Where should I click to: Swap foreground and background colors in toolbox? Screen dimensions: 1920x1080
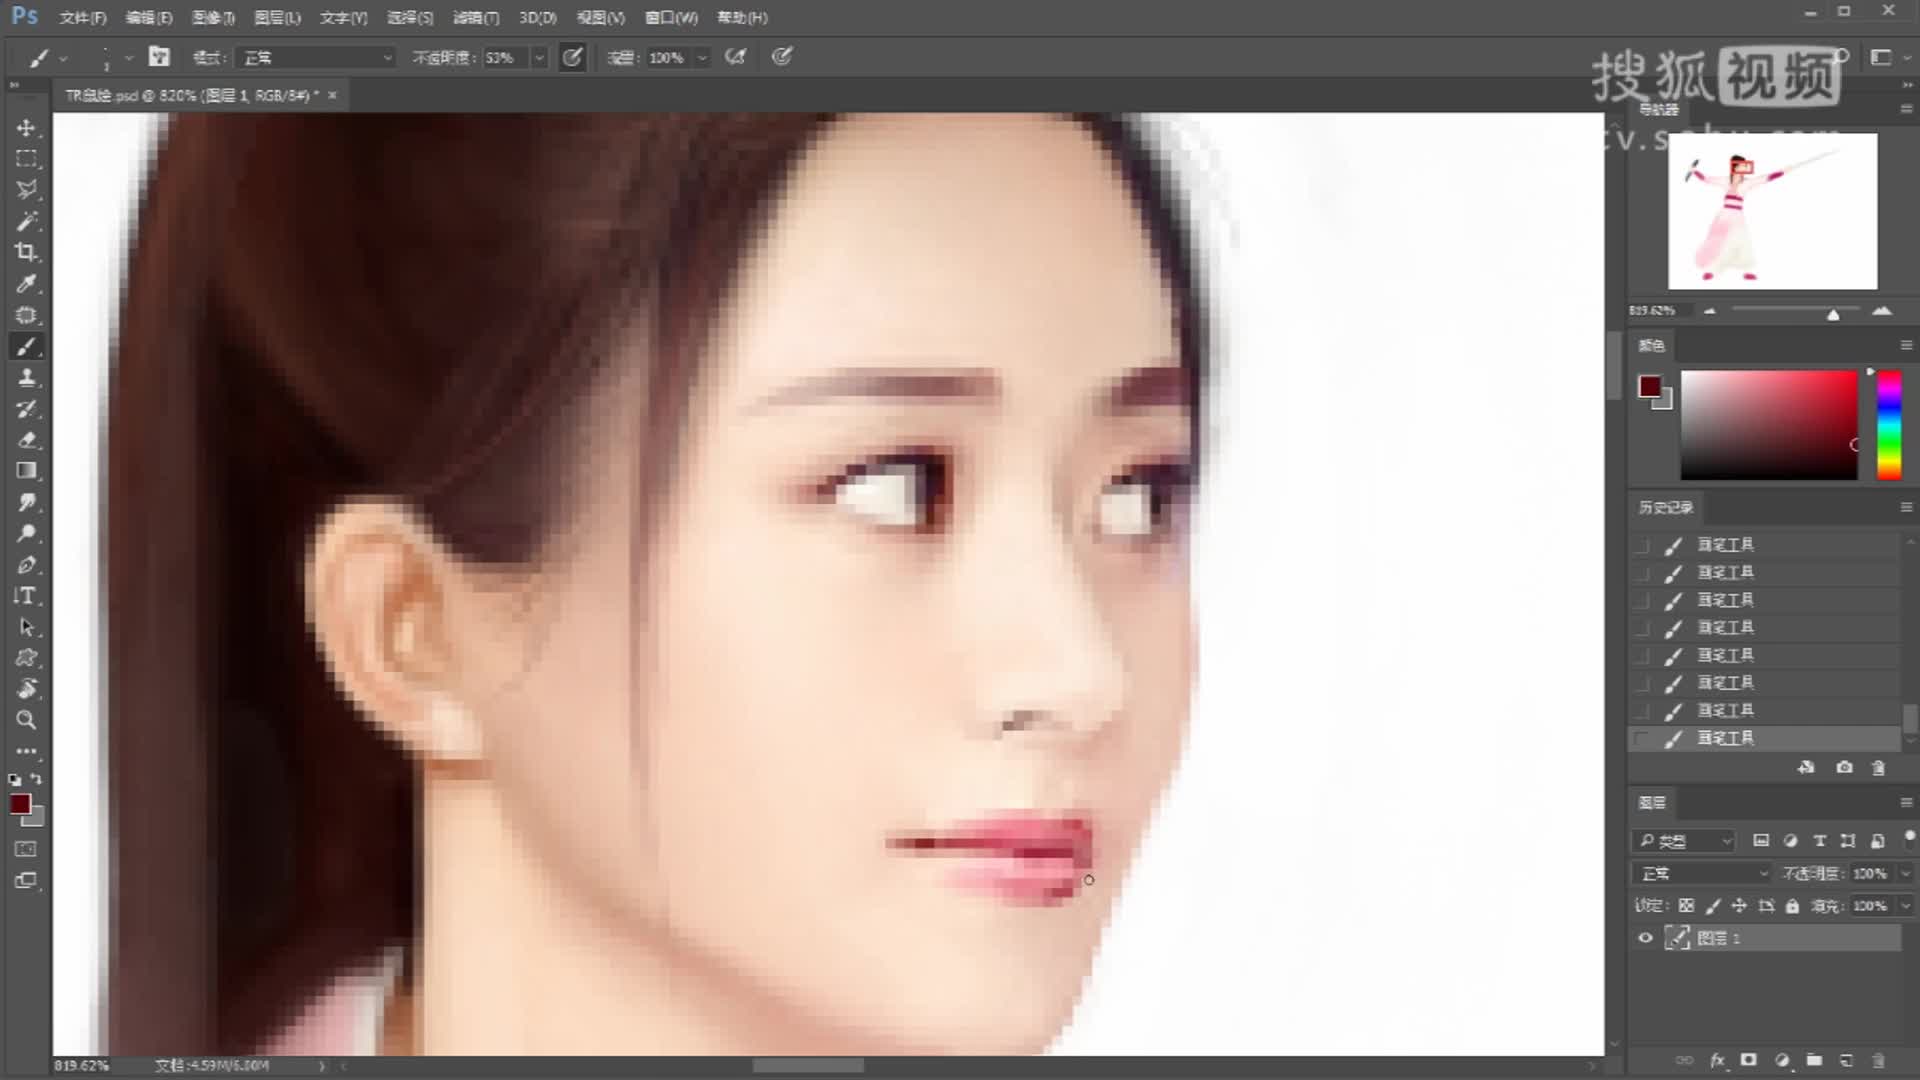[36, 779]
